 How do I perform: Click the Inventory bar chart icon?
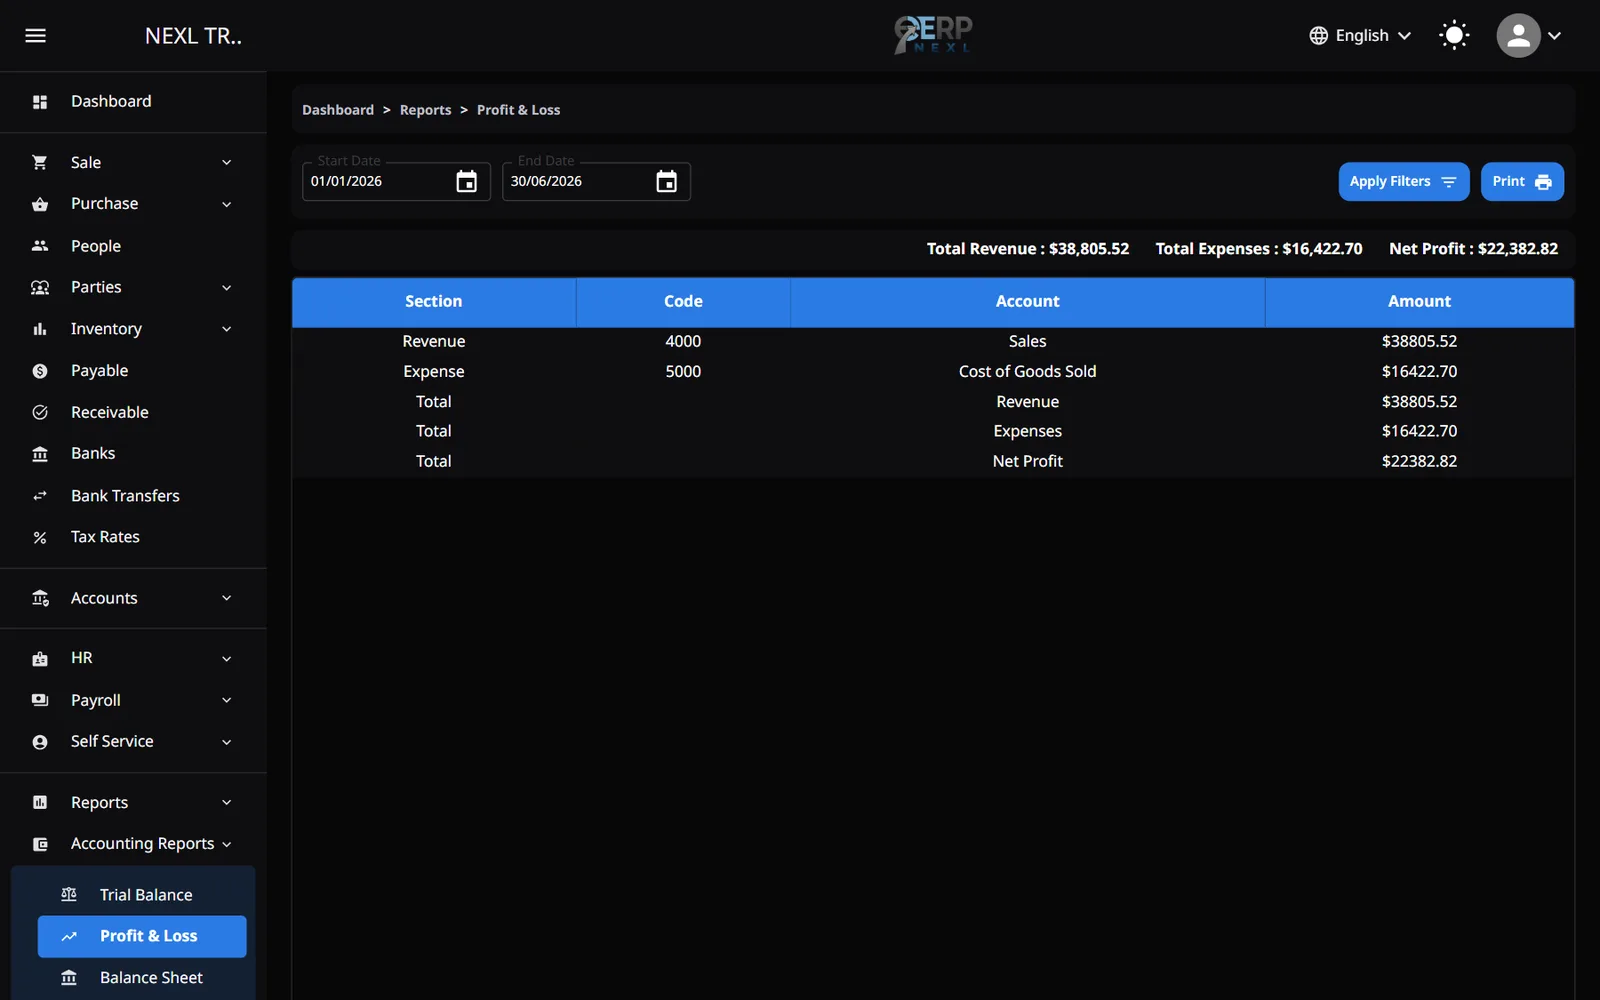(x=40, y=329)
